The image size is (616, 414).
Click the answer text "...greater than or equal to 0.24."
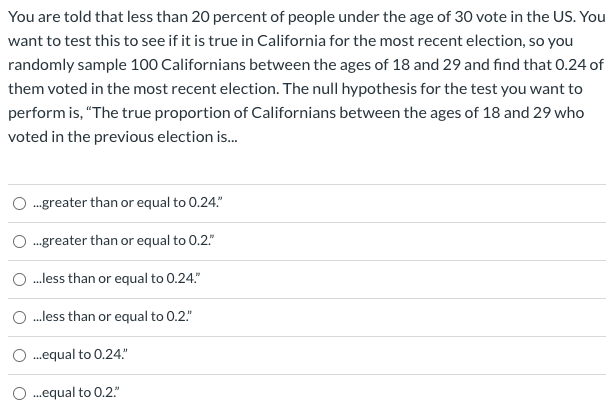coord(128,203)
